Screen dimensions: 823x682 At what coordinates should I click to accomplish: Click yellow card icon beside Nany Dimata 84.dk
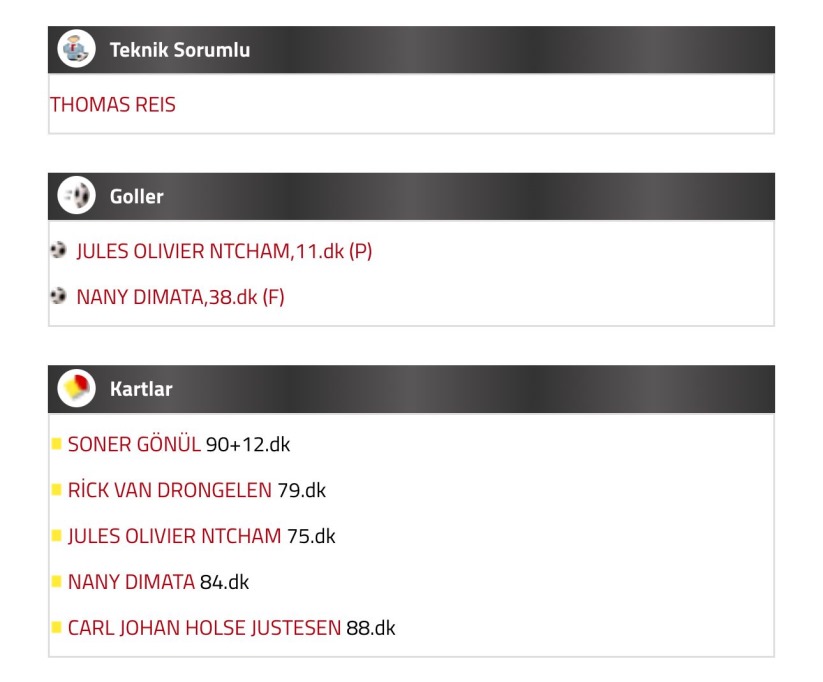coord(57,581)
